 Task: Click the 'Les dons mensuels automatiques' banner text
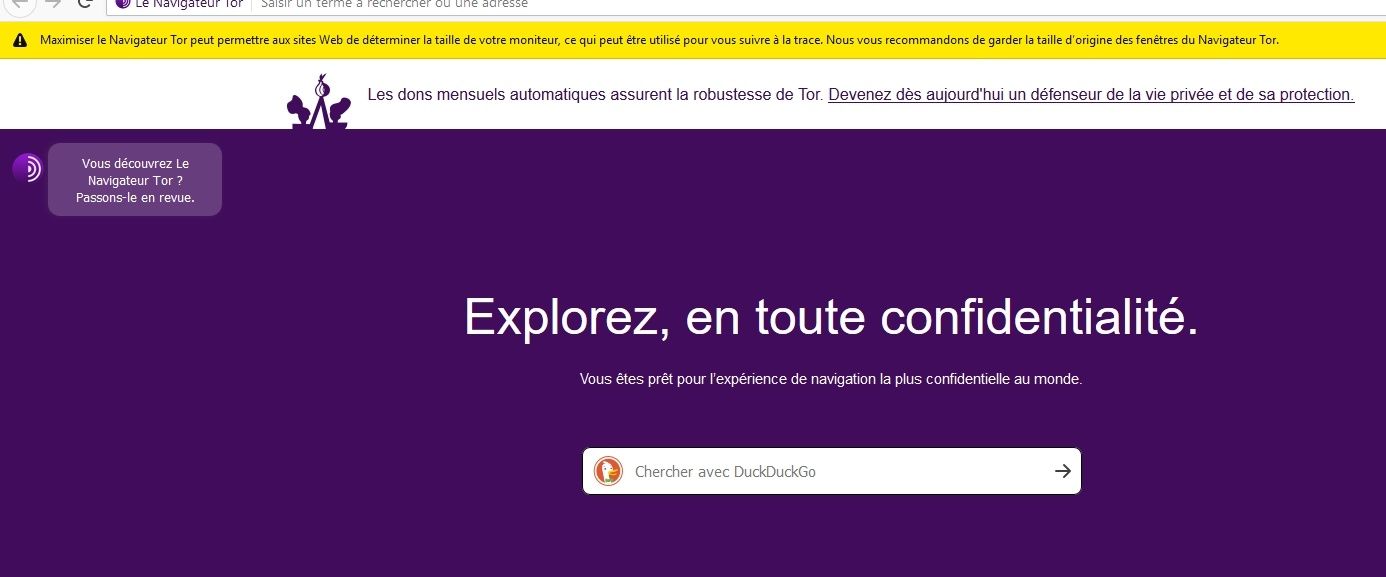coord(596,95)
